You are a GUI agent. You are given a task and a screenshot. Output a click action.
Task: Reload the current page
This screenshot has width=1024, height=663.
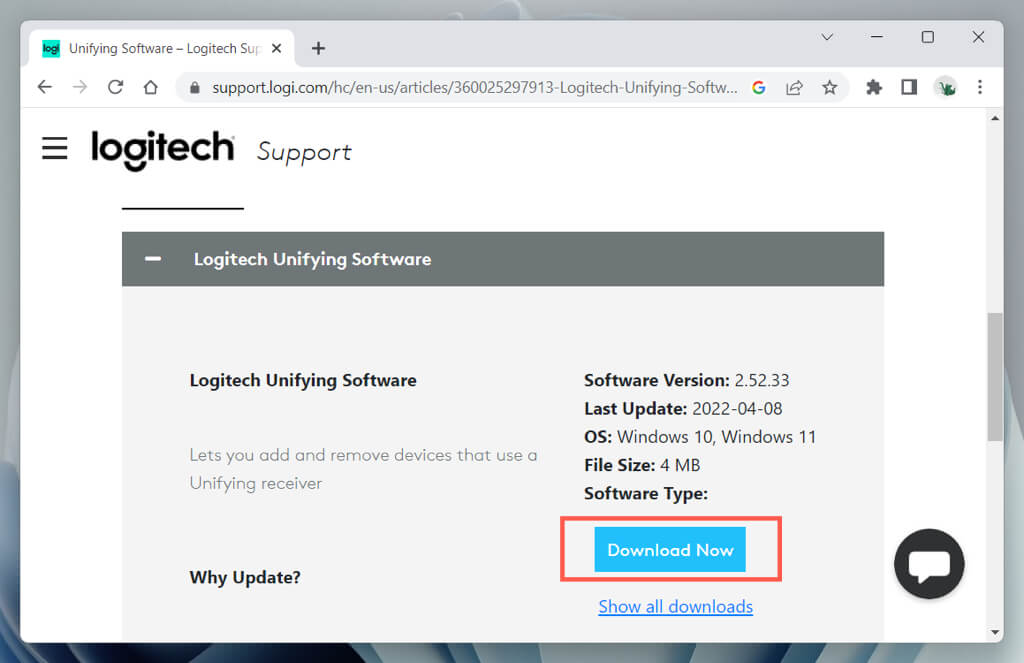pos(115,87)
